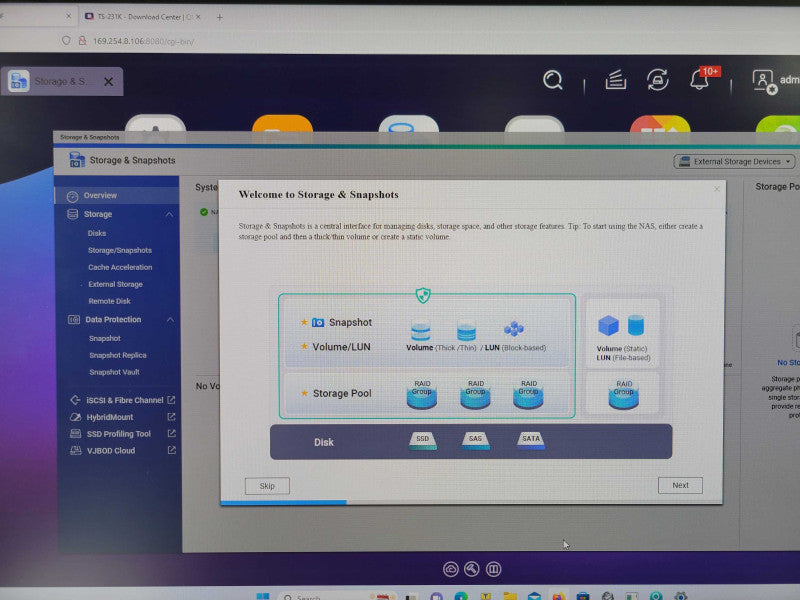Click Storage & Snapshots window header icon
Image resolution: width=800 pixels, height=600 pixels.
[x=77, y=160]
